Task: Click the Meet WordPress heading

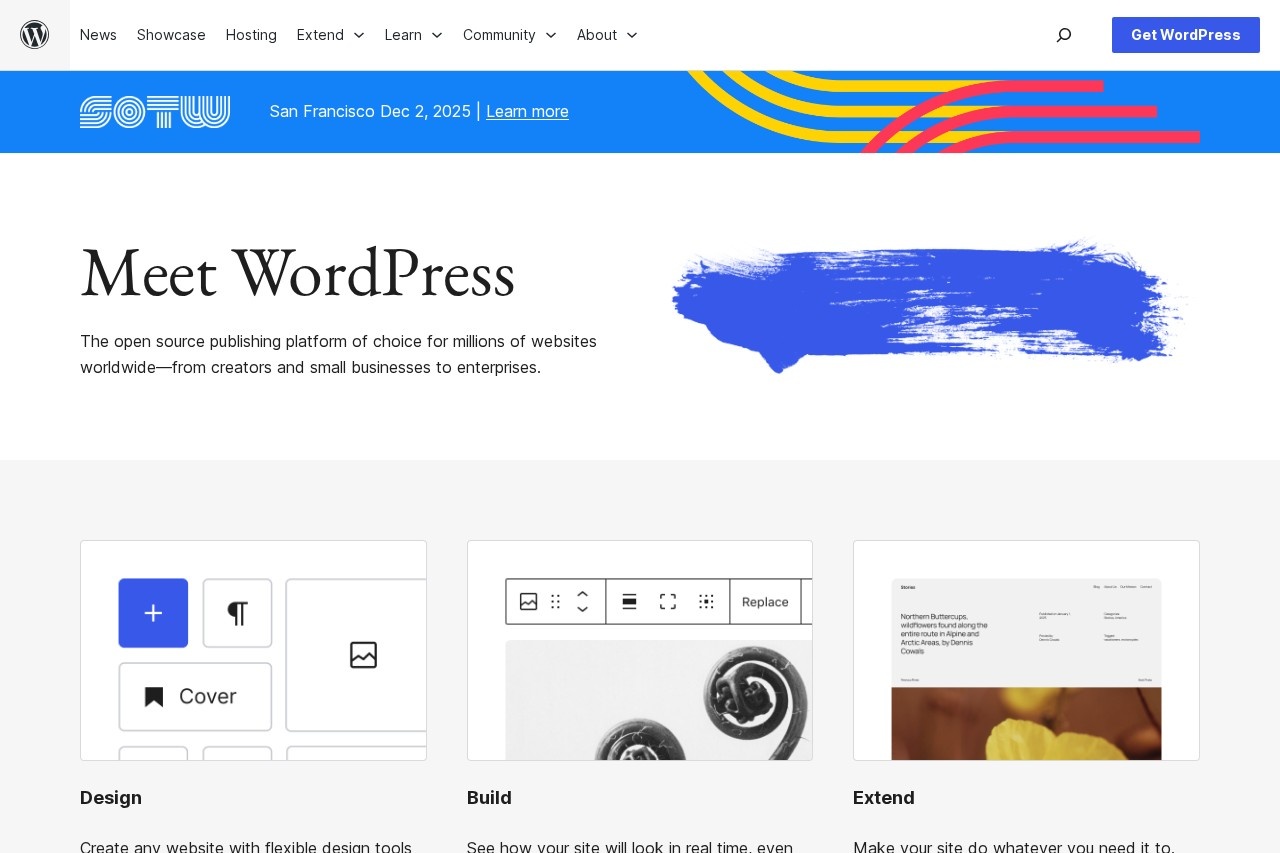Action: coord(297,274)
